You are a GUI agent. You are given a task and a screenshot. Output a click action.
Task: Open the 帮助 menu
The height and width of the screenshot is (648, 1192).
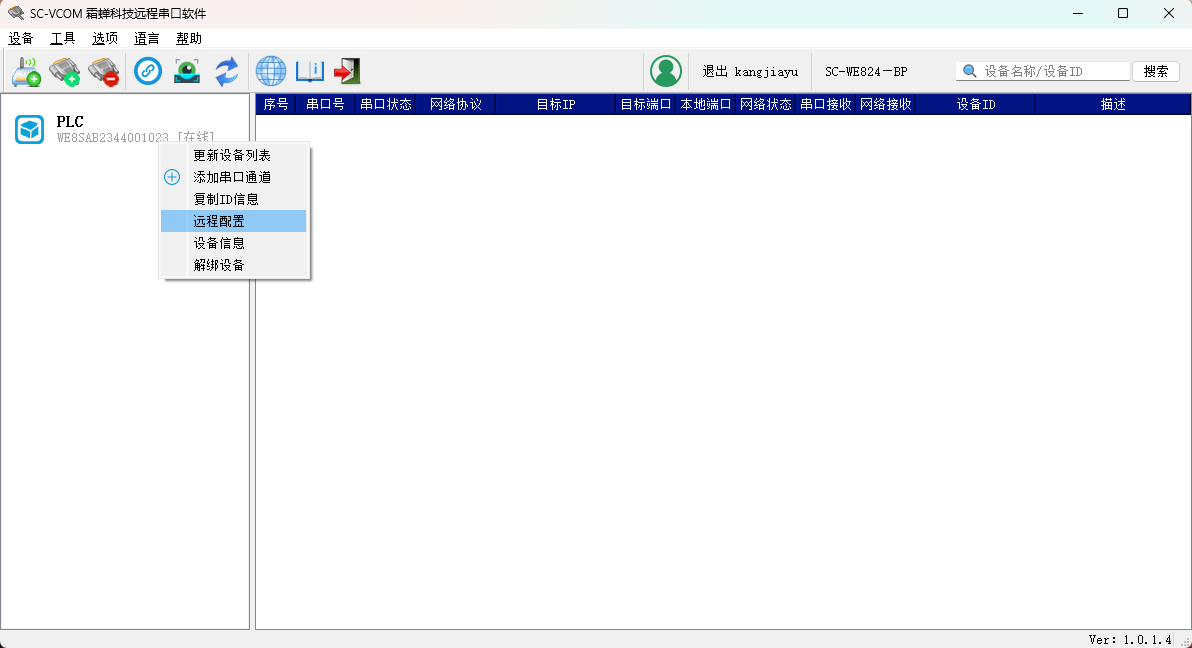coord(189,38)
